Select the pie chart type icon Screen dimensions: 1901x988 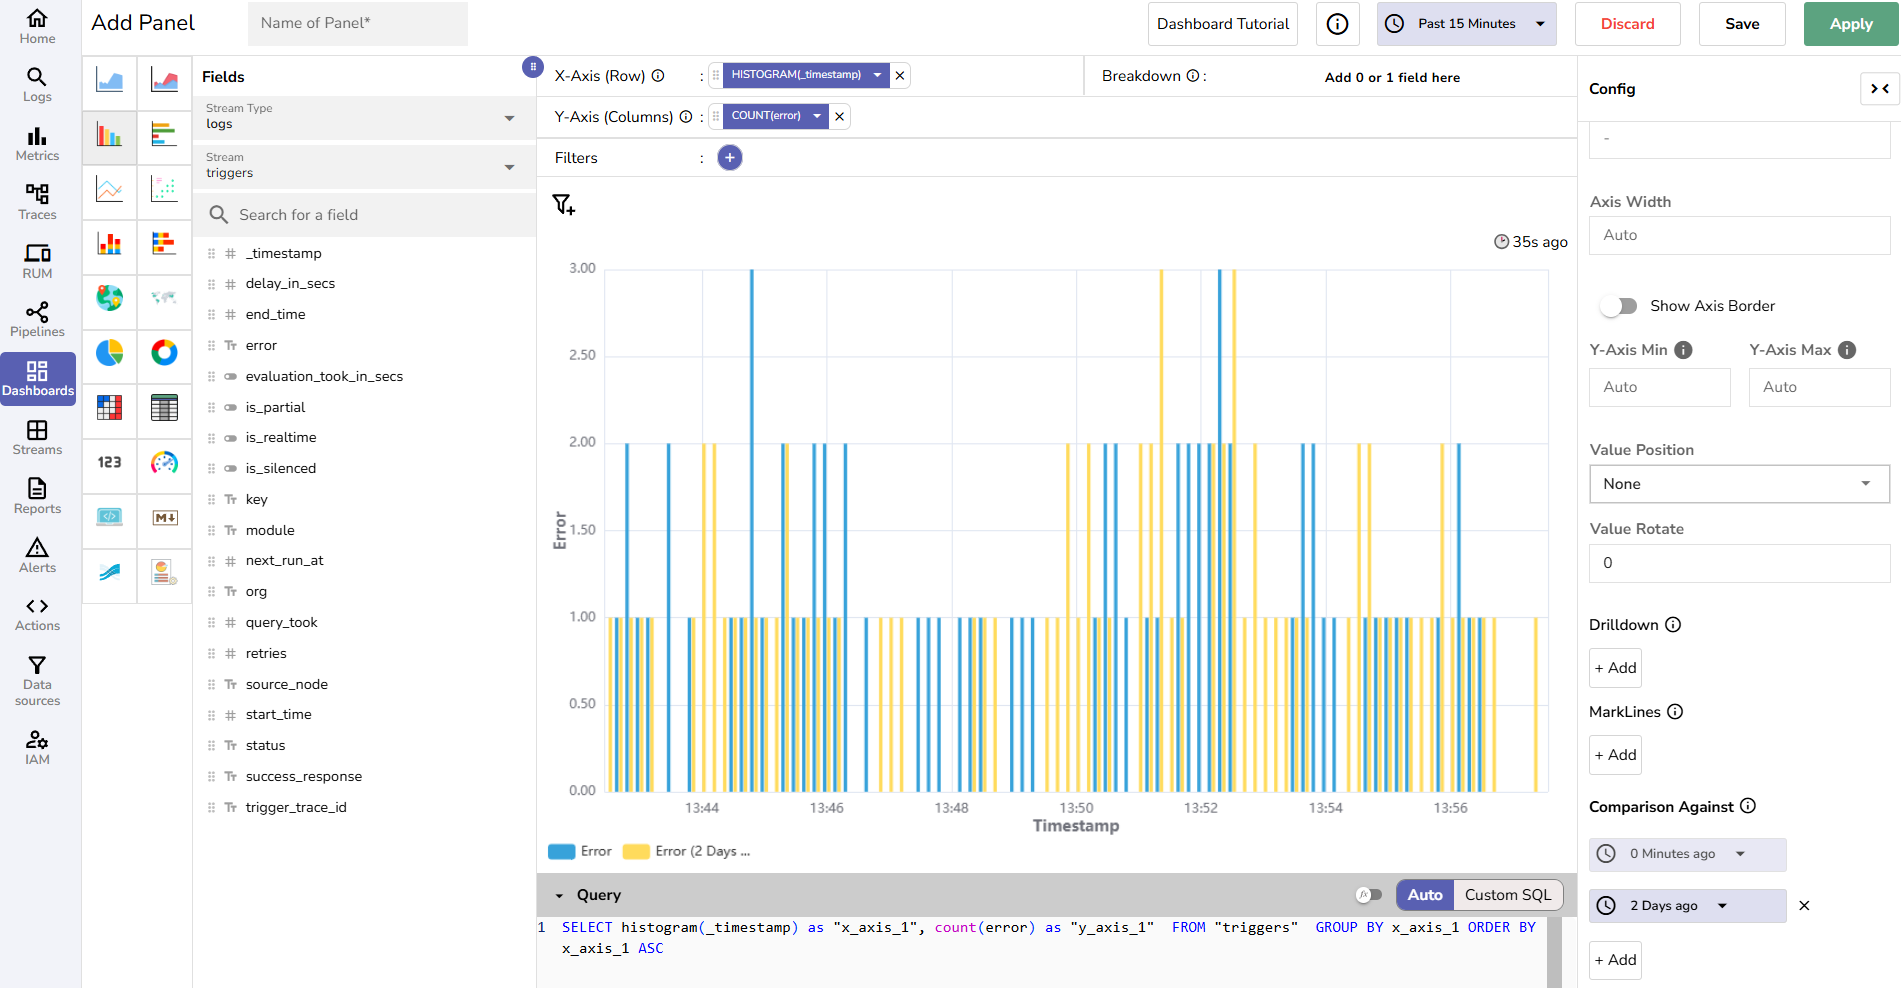tap(110, 352)
